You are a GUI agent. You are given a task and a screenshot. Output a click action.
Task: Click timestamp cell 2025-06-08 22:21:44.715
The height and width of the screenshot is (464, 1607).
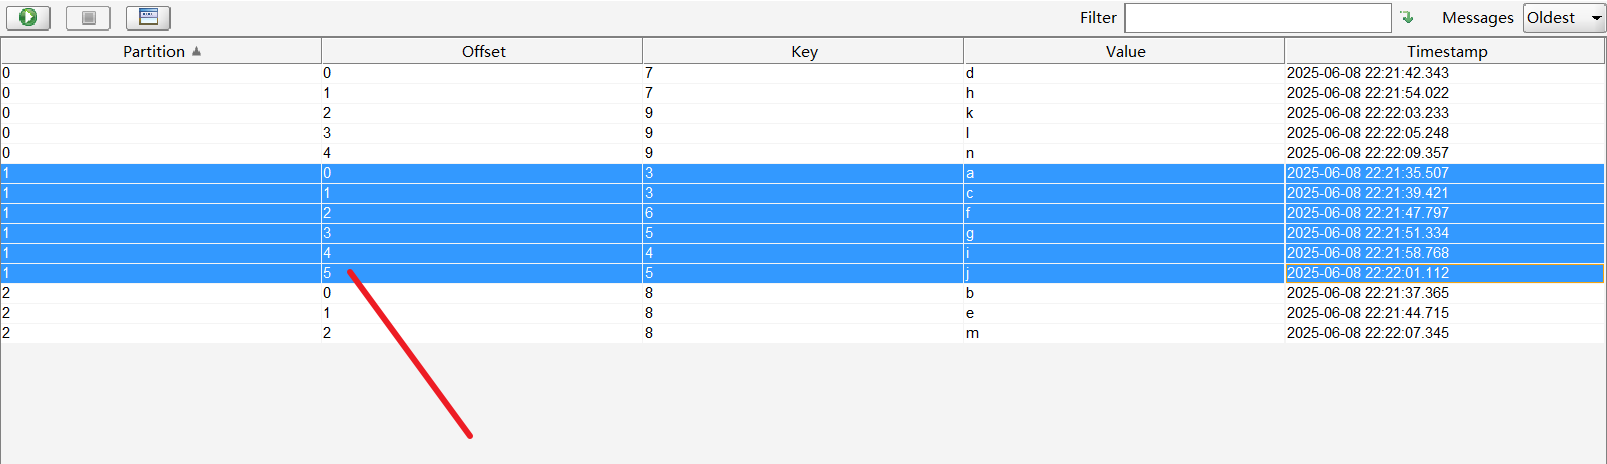pyautogui.click(x=1367, y=313)
